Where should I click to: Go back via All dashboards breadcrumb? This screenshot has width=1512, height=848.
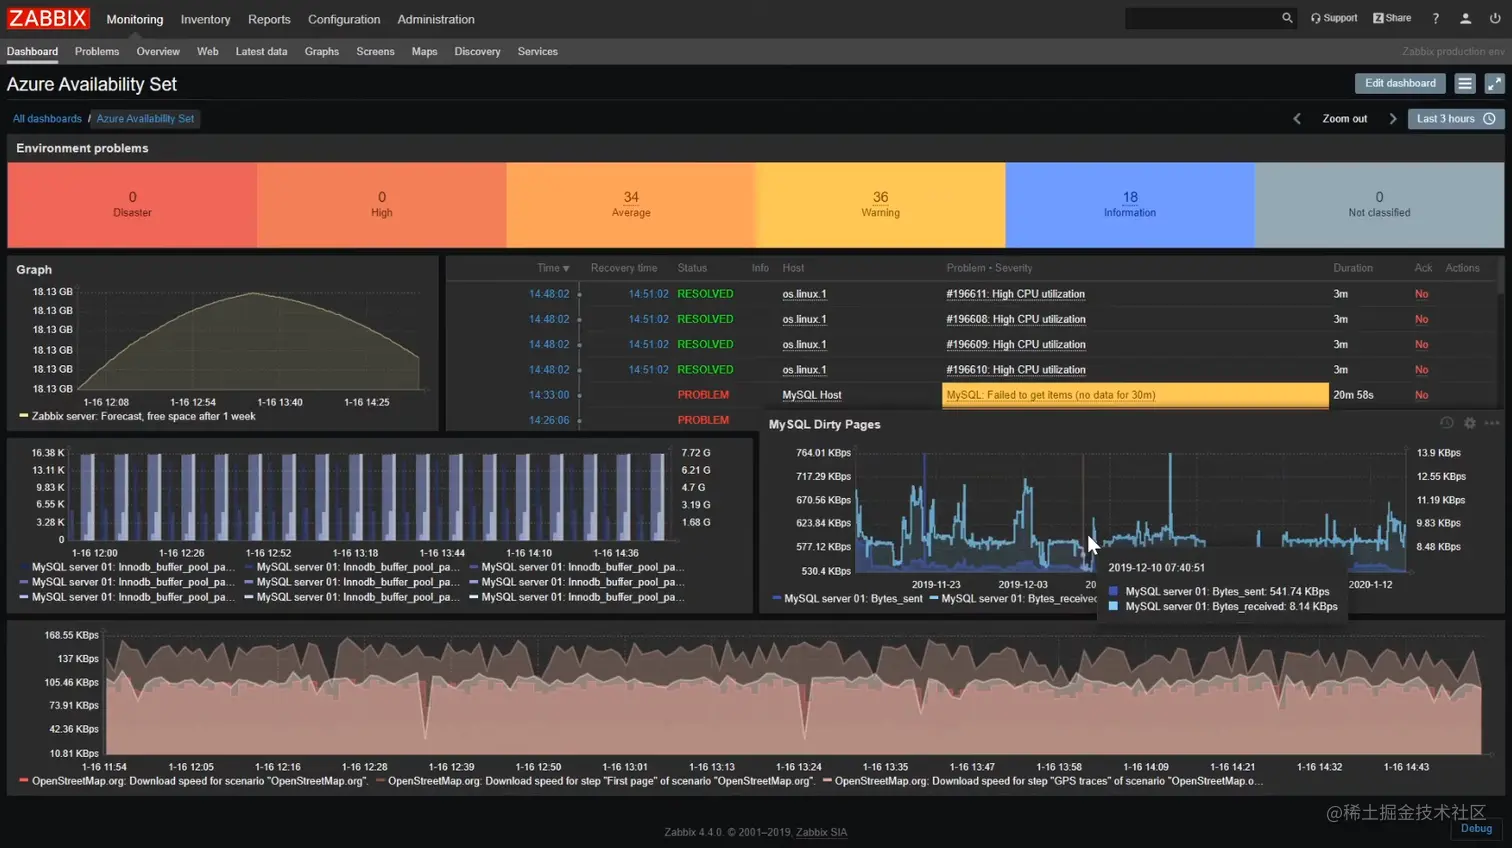(47, 118)
